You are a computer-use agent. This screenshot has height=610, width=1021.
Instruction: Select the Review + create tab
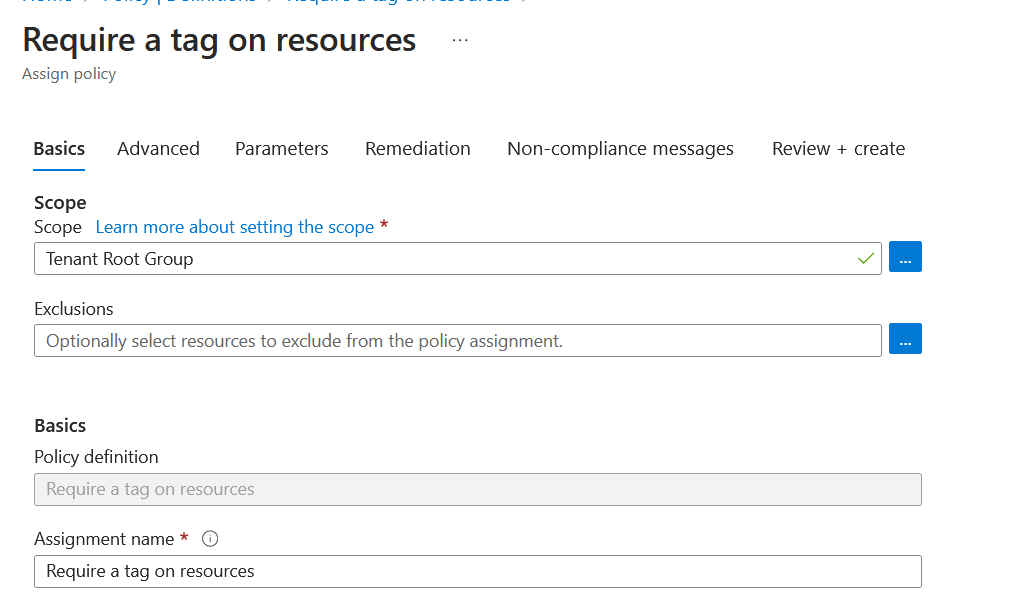pos(837,148)
